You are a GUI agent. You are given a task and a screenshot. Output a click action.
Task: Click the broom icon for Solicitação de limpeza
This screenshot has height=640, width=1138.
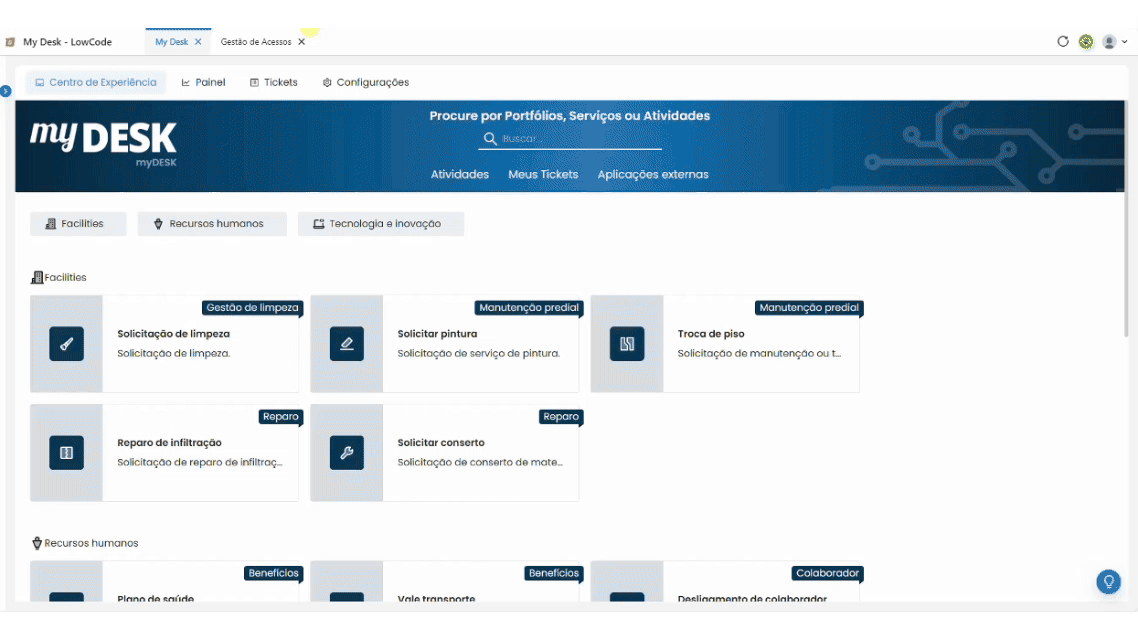pos(67,344)
